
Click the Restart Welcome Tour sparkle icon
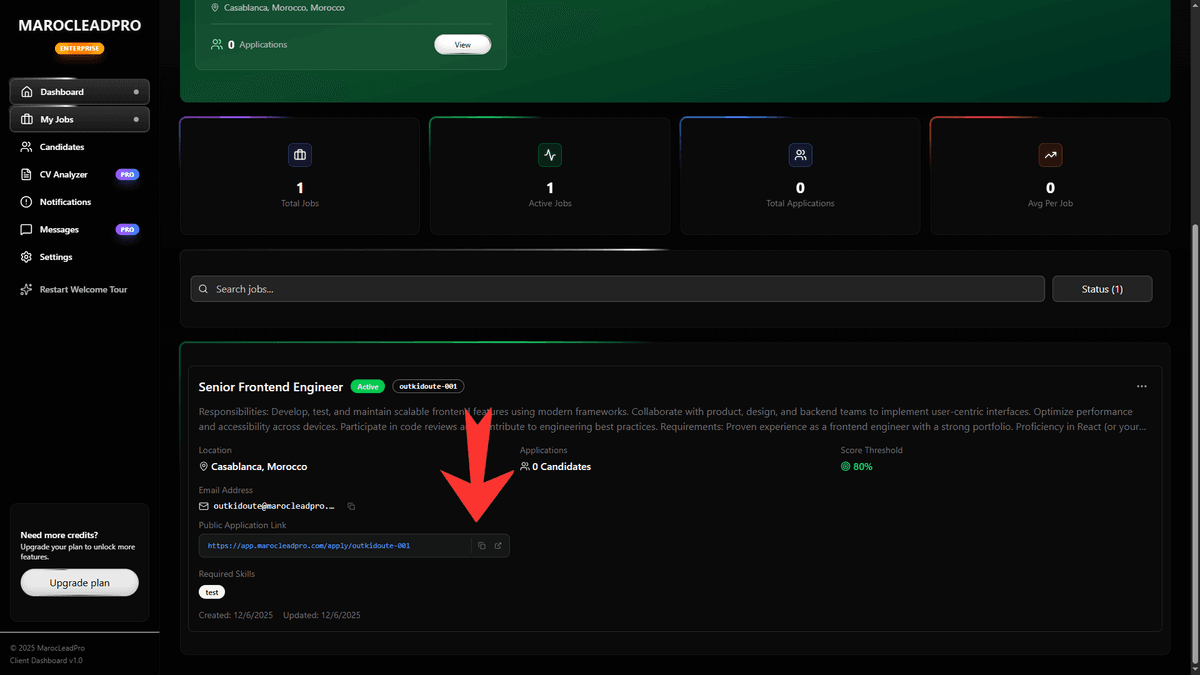(27, 289)
